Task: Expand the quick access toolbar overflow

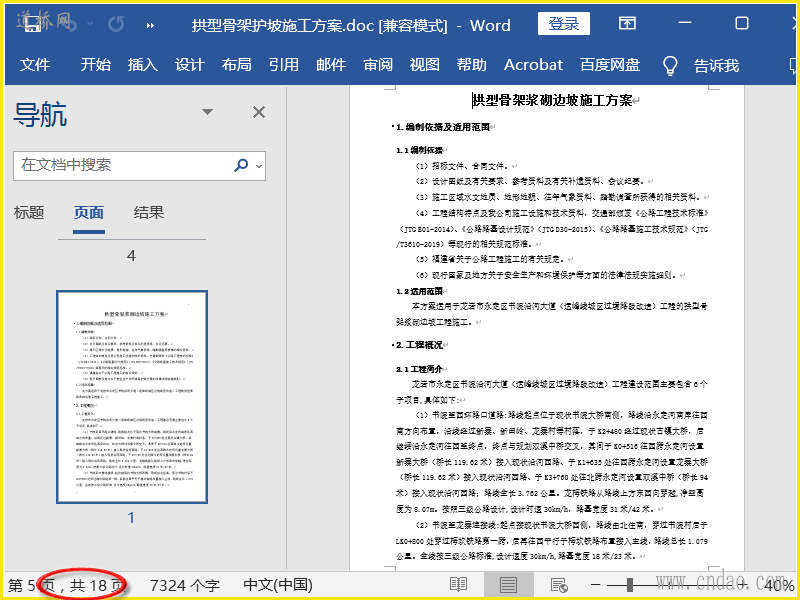Action: click(151, 25)
